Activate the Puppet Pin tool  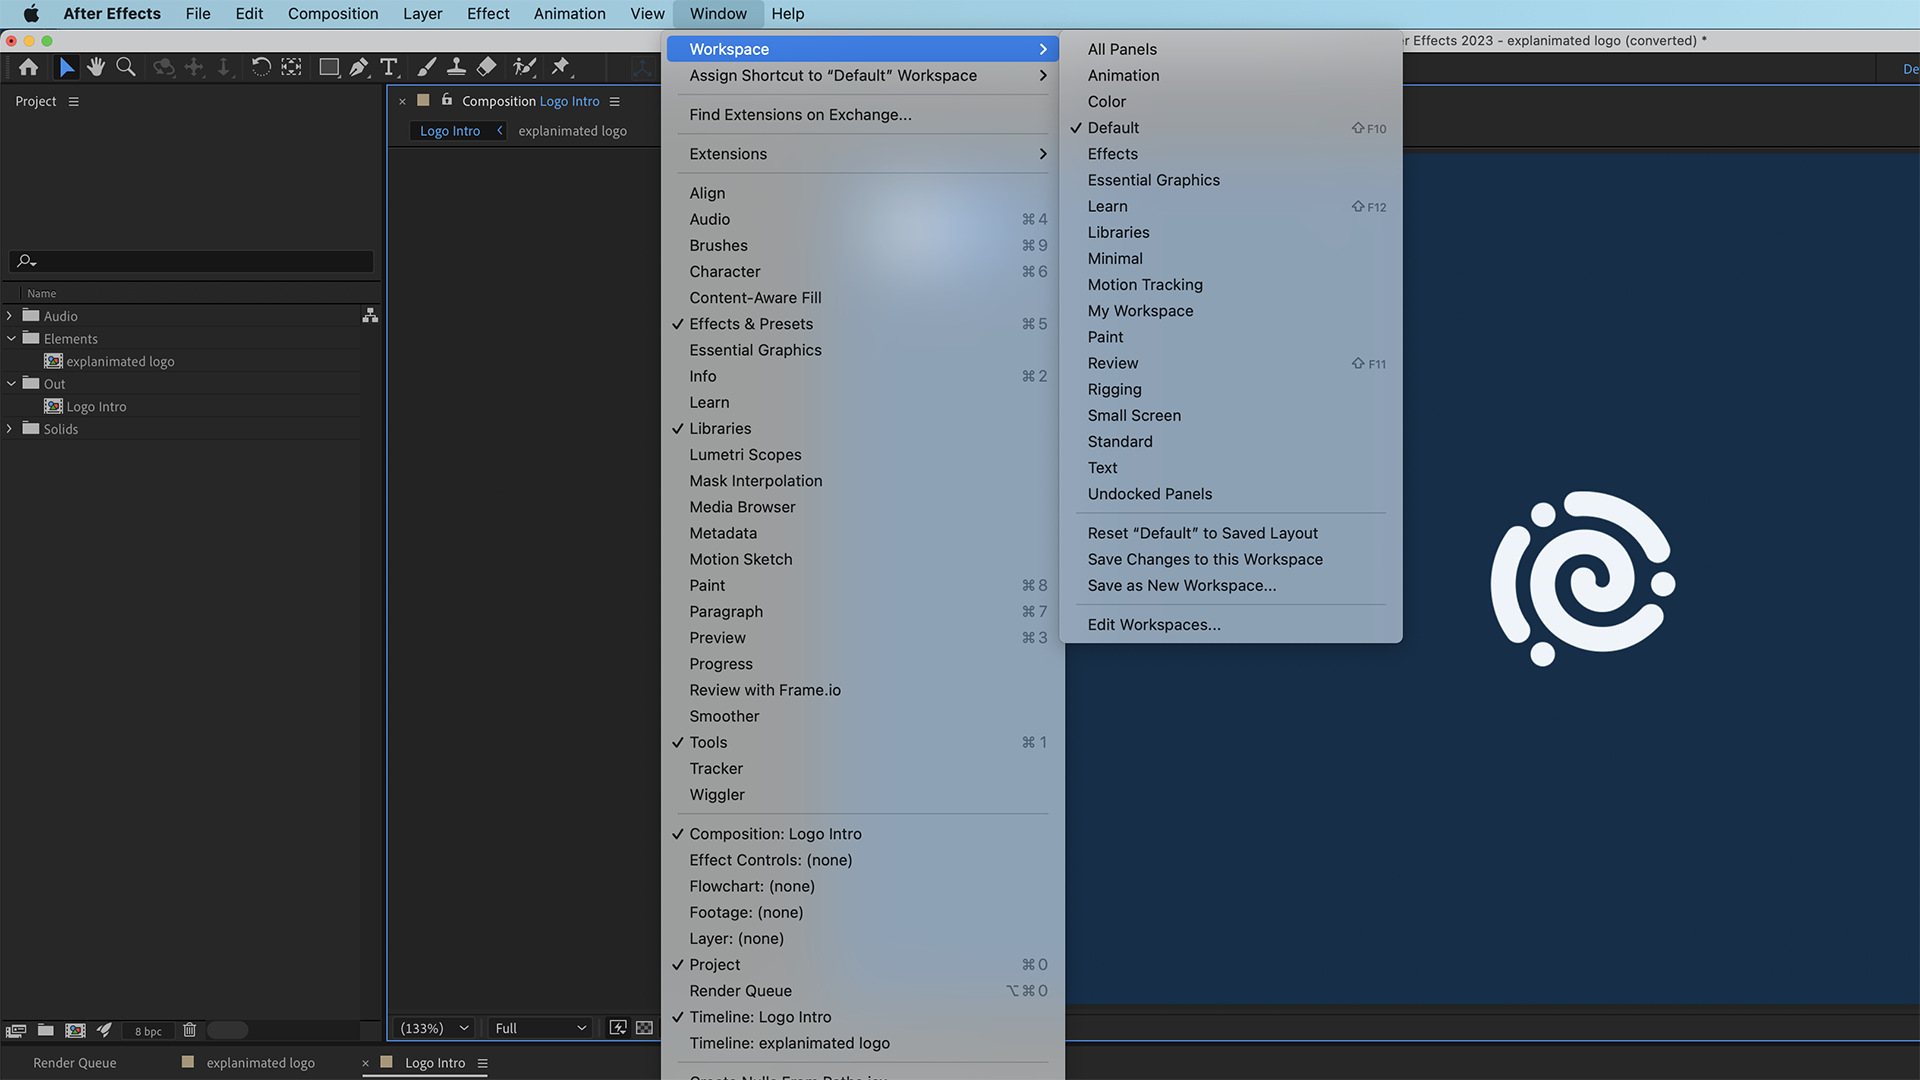[562, 67]
